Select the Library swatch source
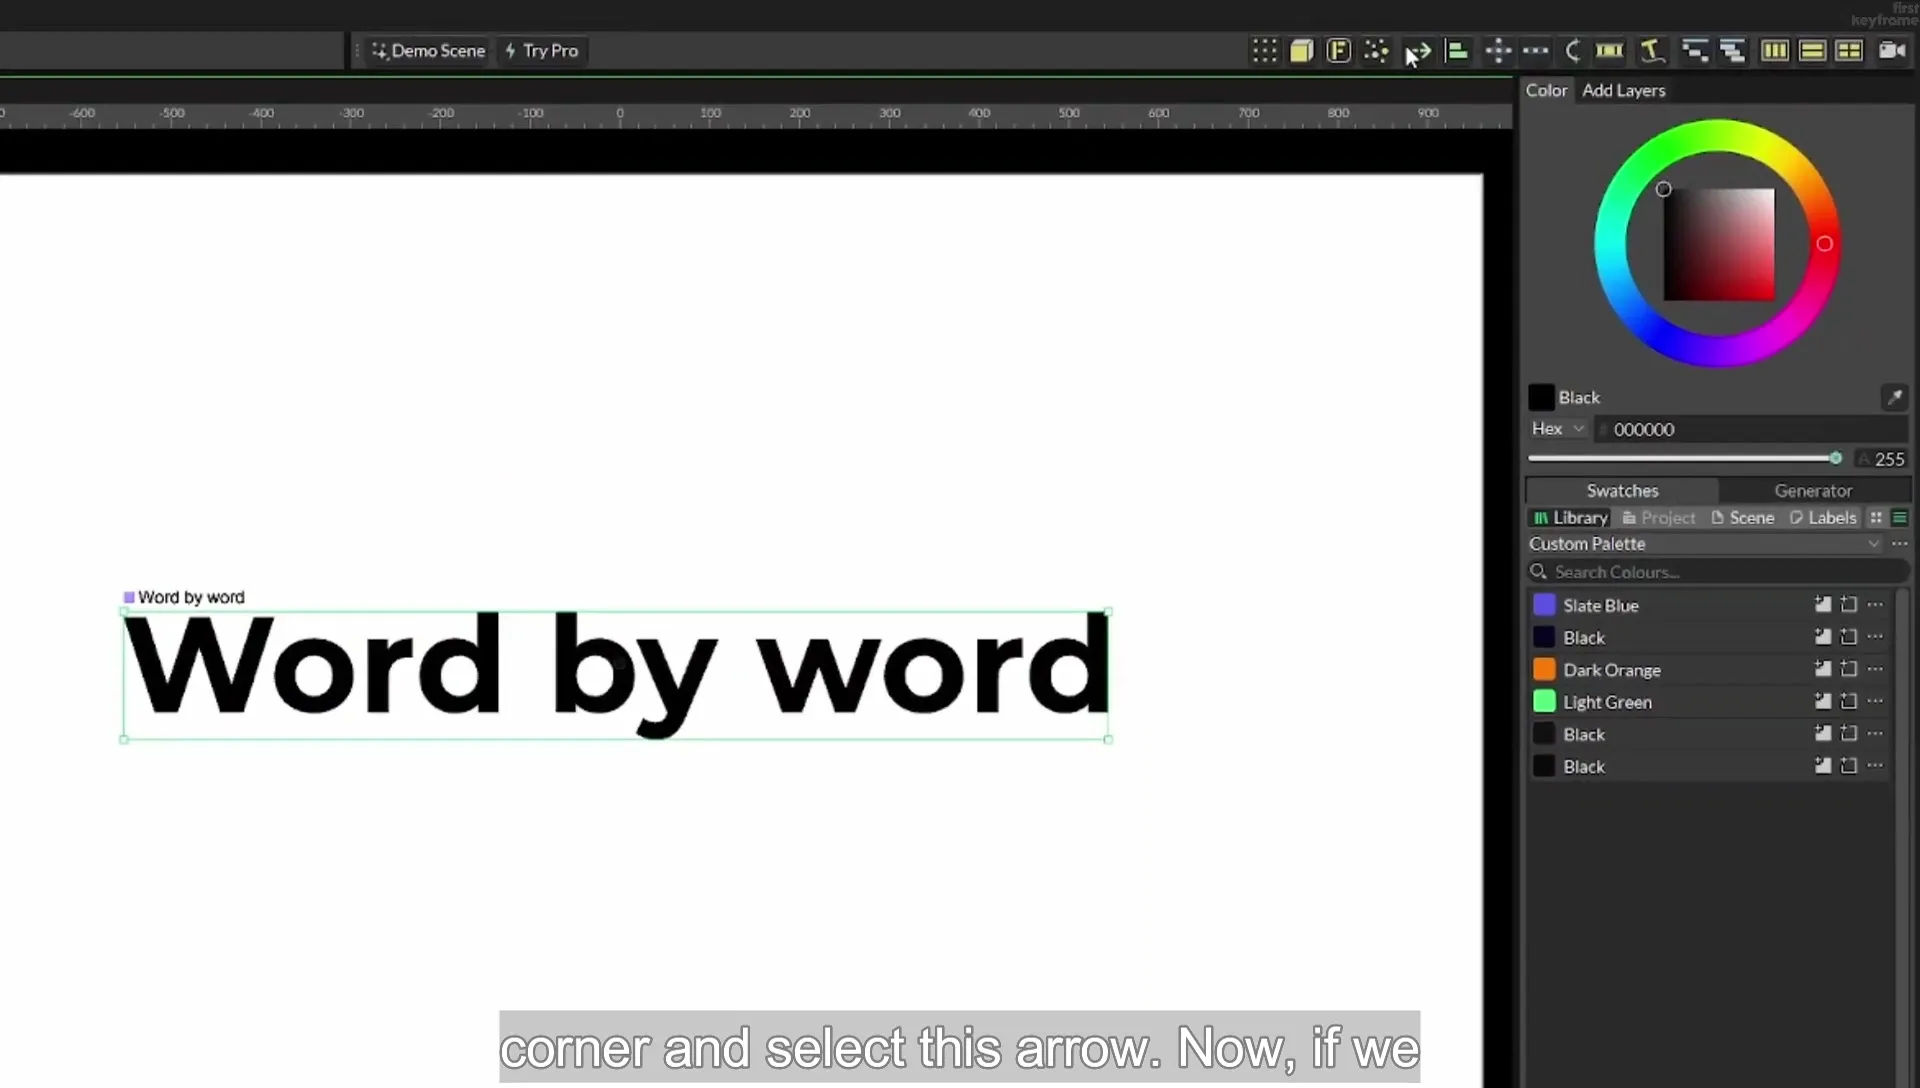 pos(1570,517)
